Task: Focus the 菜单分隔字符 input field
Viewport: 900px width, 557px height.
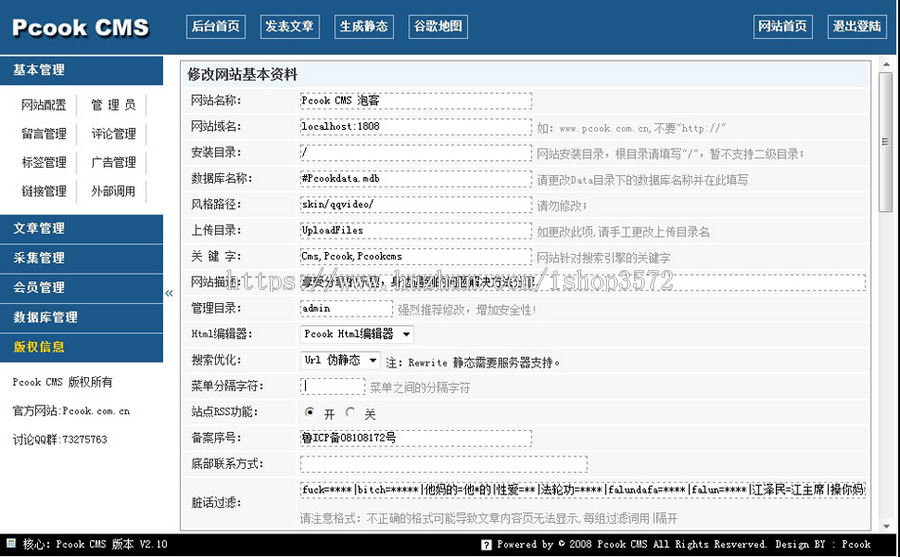Action: 332,386
